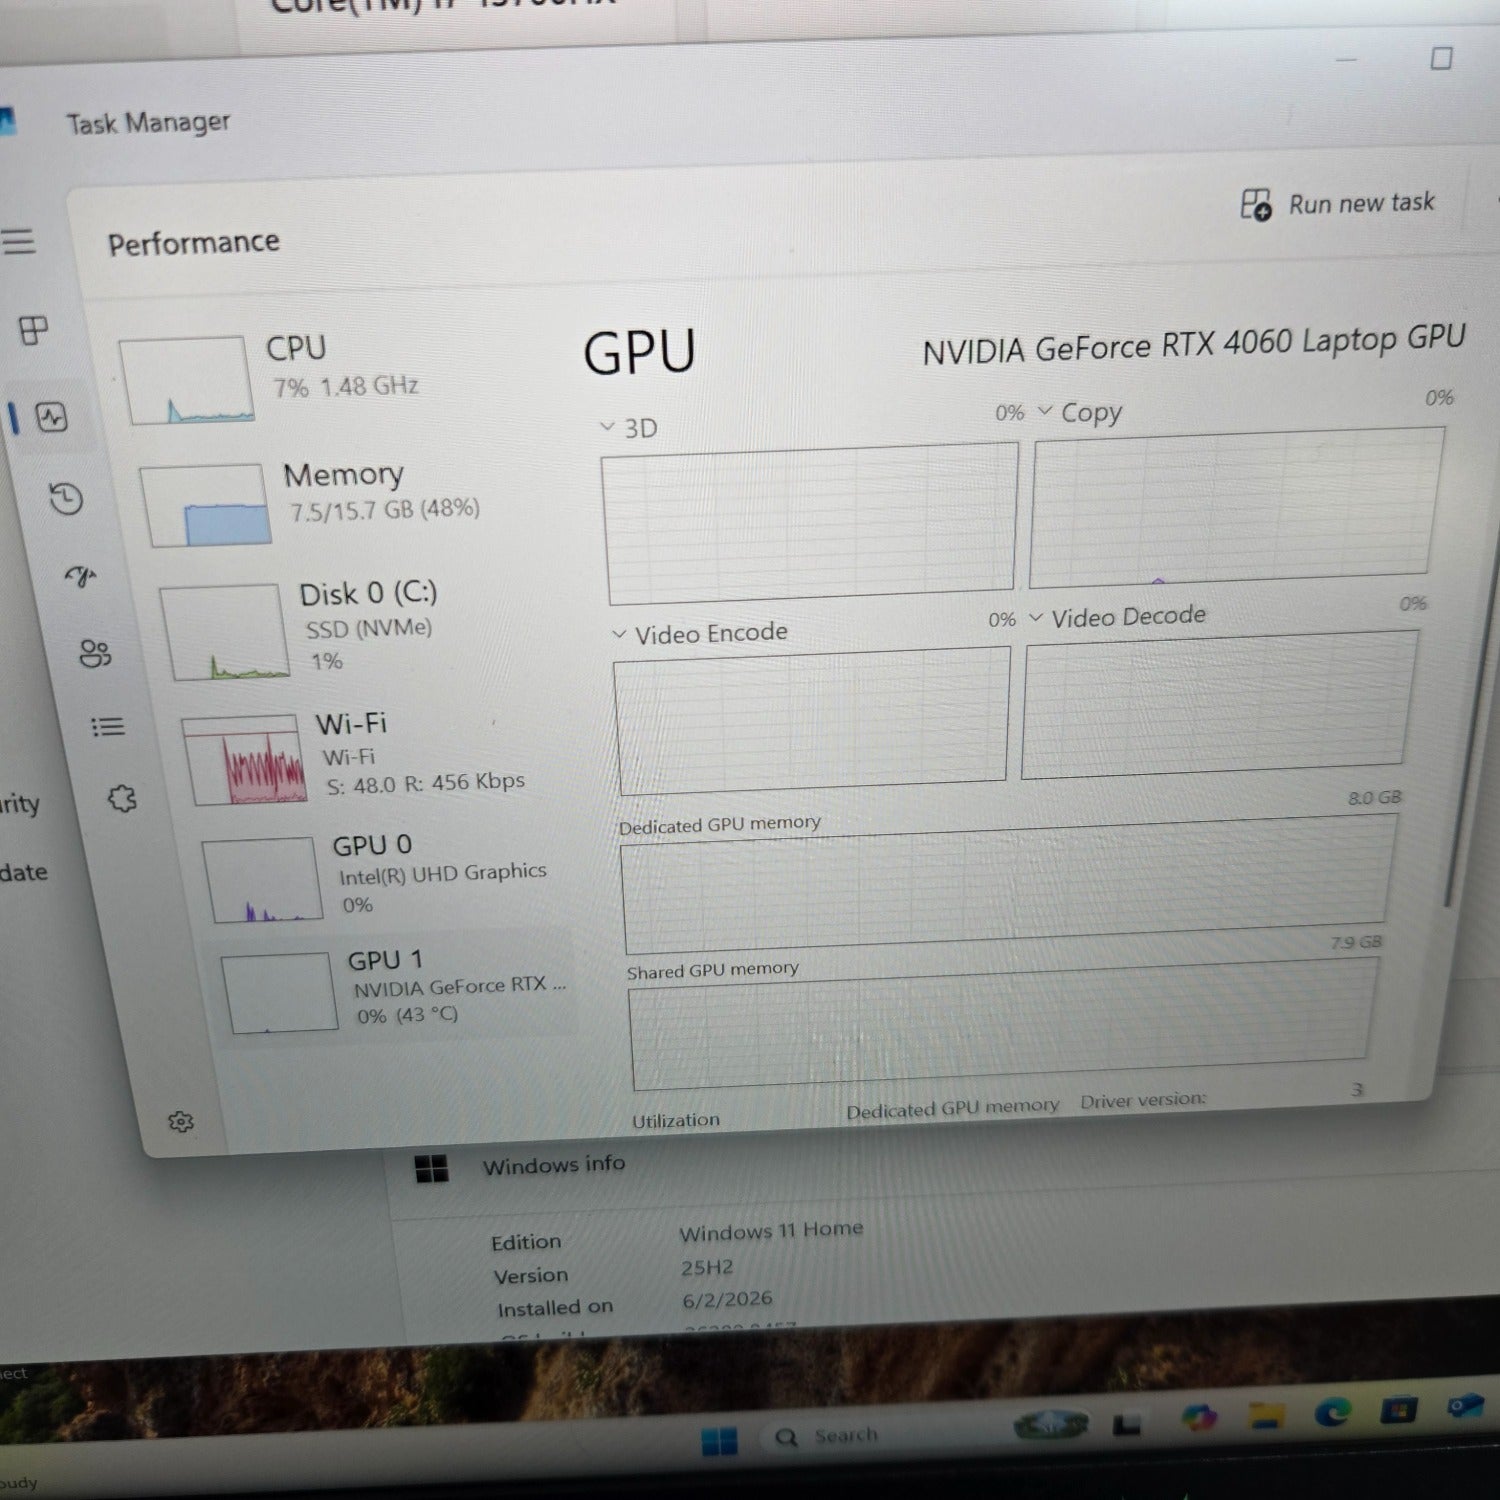Click the '25H2' version value in Settings
The width and height of the screenshot is (1500, 1500).
[707, 1267]
